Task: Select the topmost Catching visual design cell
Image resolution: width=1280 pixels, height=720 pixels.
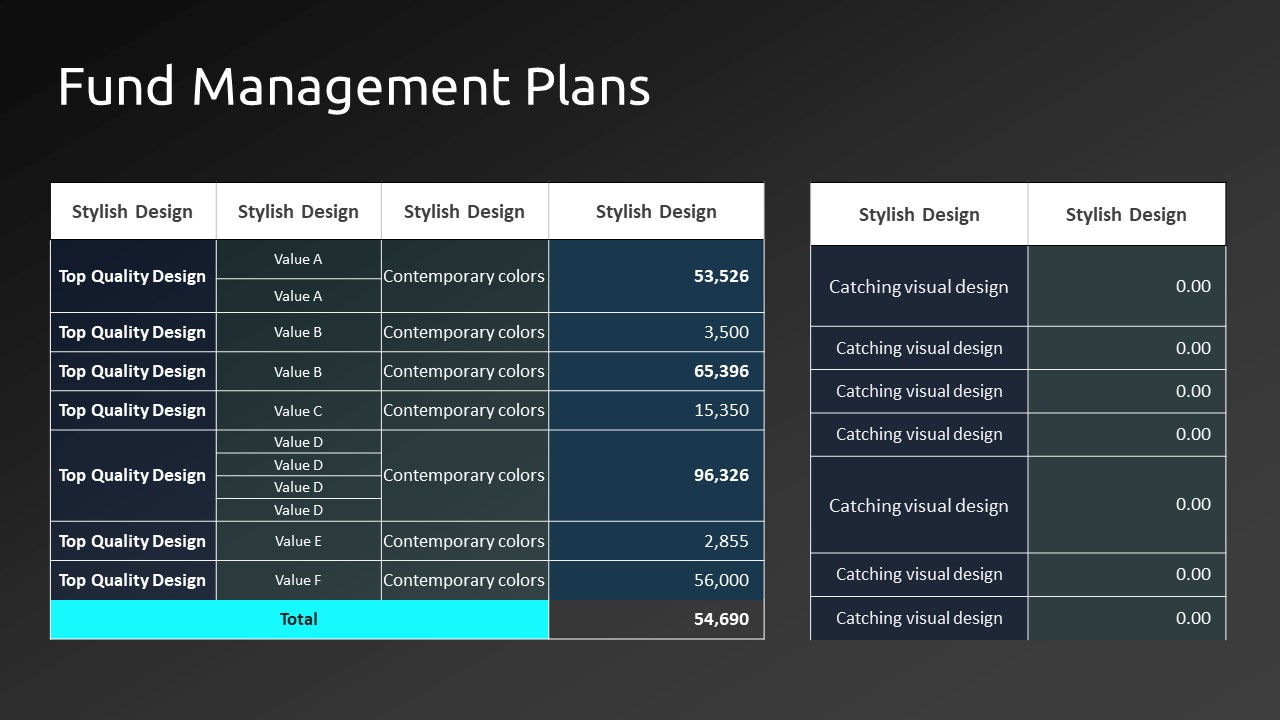Action: [918, 287]
